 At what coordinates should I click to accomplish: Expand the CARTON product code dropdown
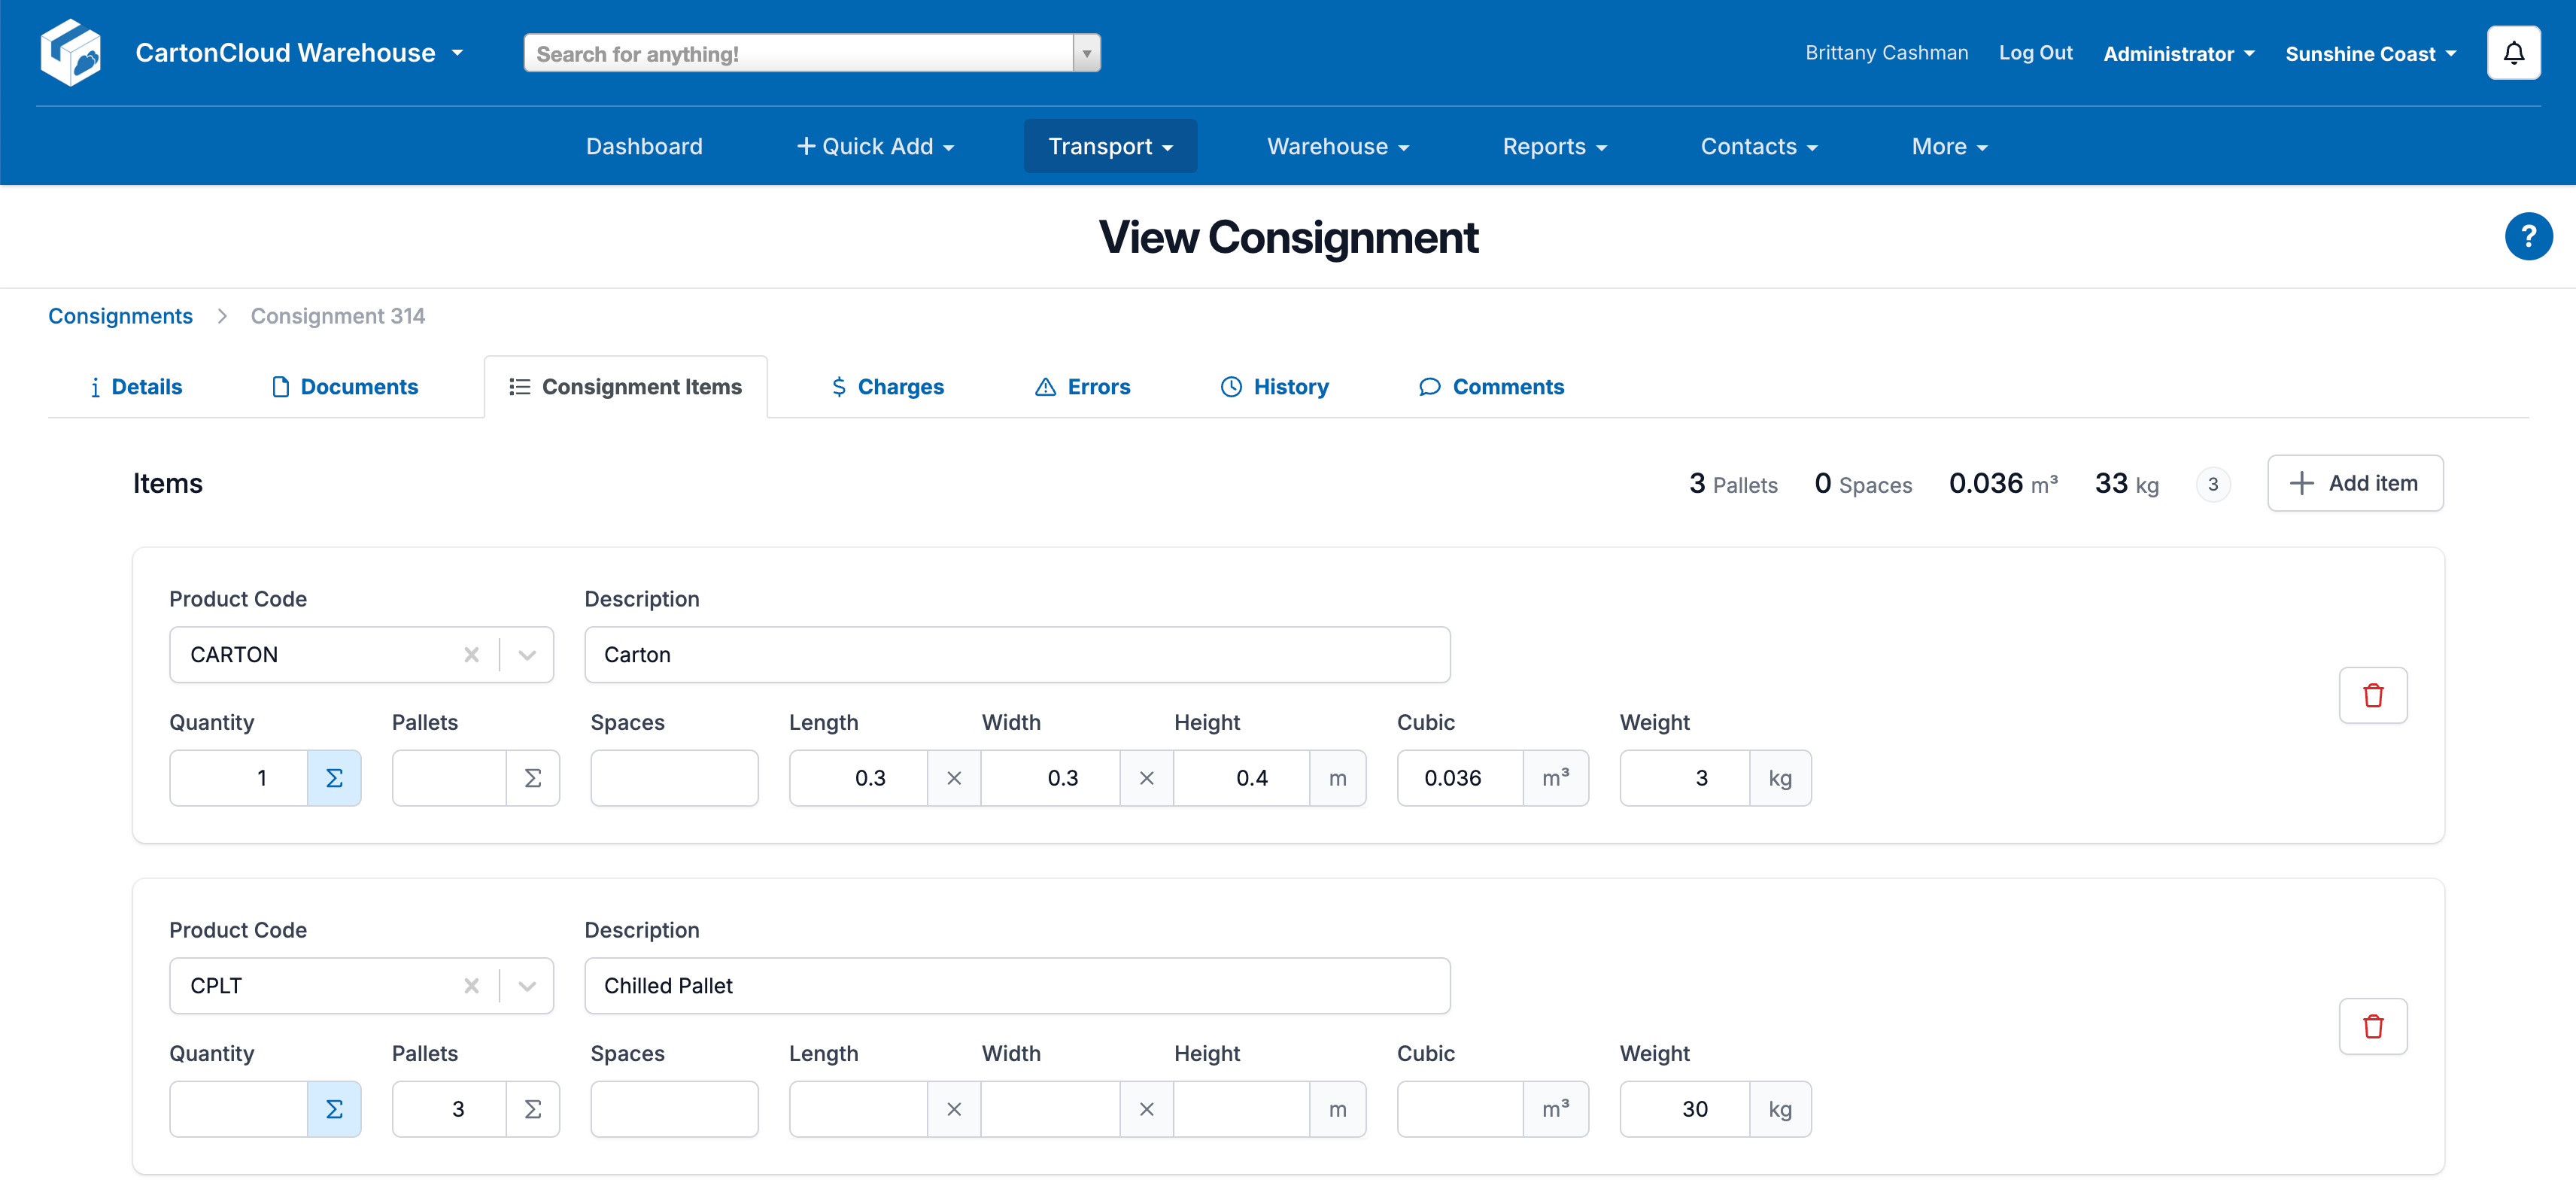pyautogui.click(x=527, y=655)
